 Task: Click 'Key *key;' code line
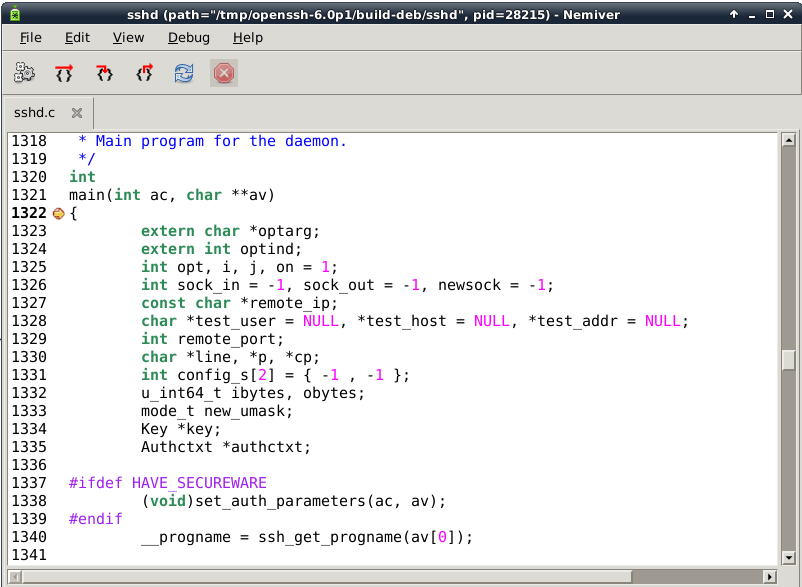point(181,429)
